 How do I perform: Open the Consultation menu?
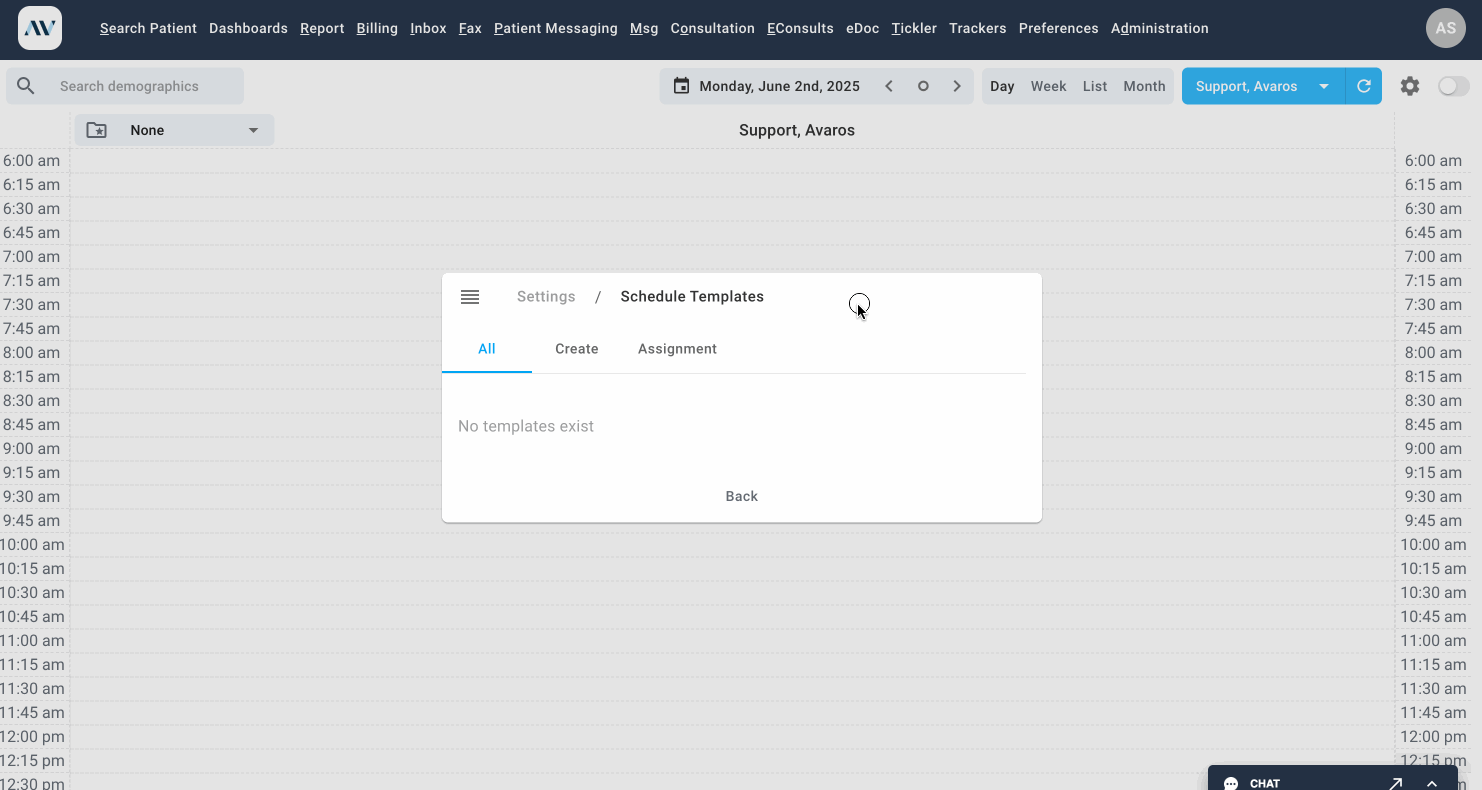[x=713, y=28]
